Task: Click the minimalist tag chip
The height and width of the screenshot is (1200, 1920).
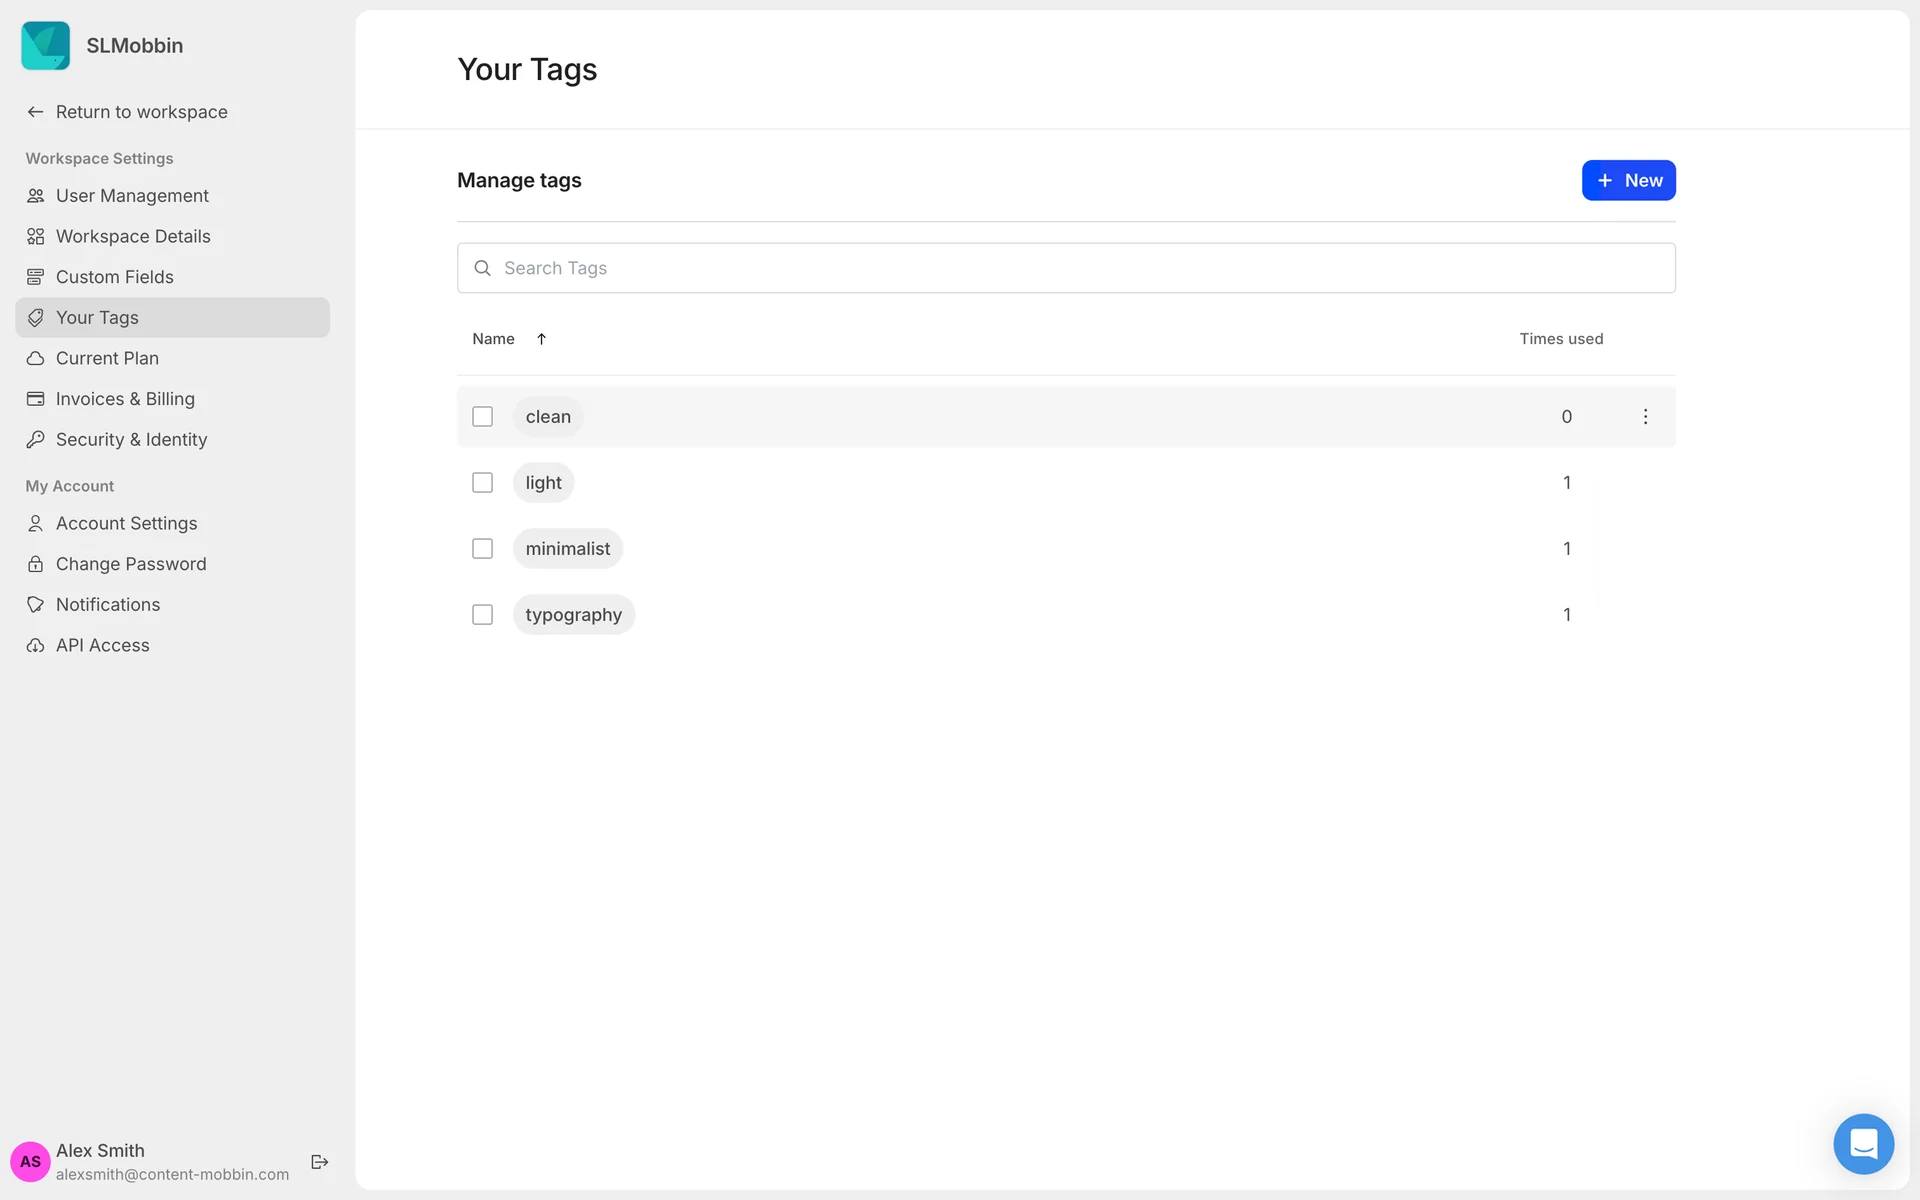Action: click(567, 549)
